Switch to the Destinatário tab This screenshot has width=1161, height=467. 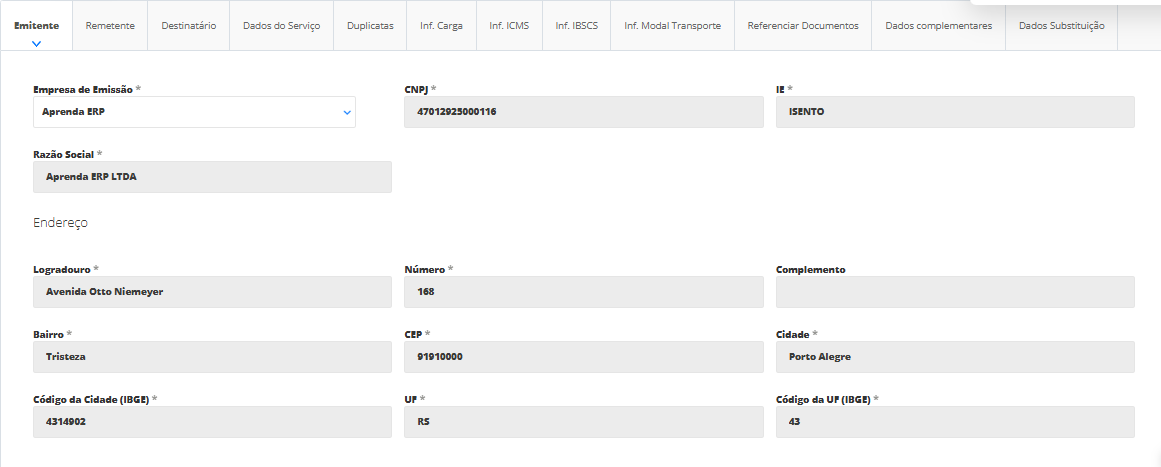188,26
